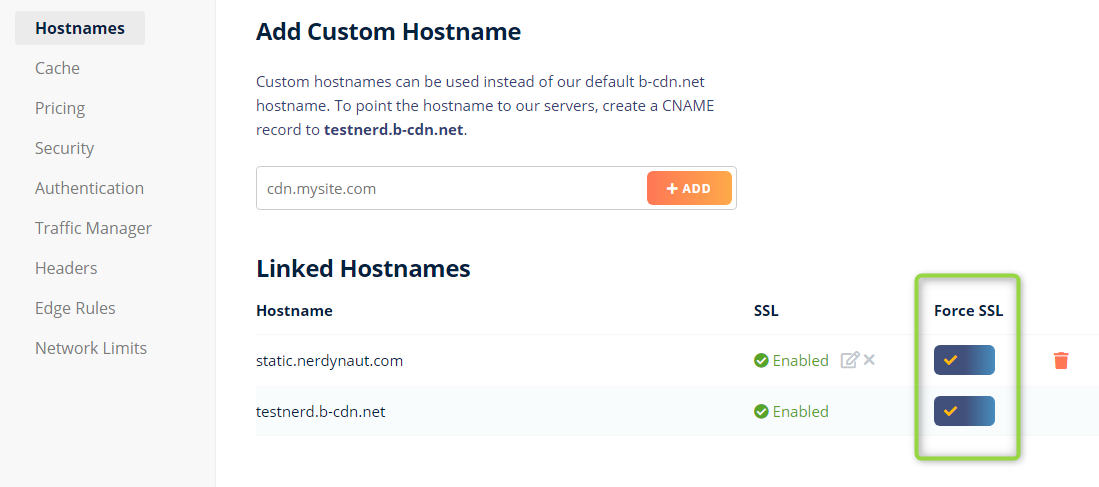This screenshot has height=487, width=1099.
Task: Open Authentication settings
Action: pyautogui.click(x=90, y=188)
